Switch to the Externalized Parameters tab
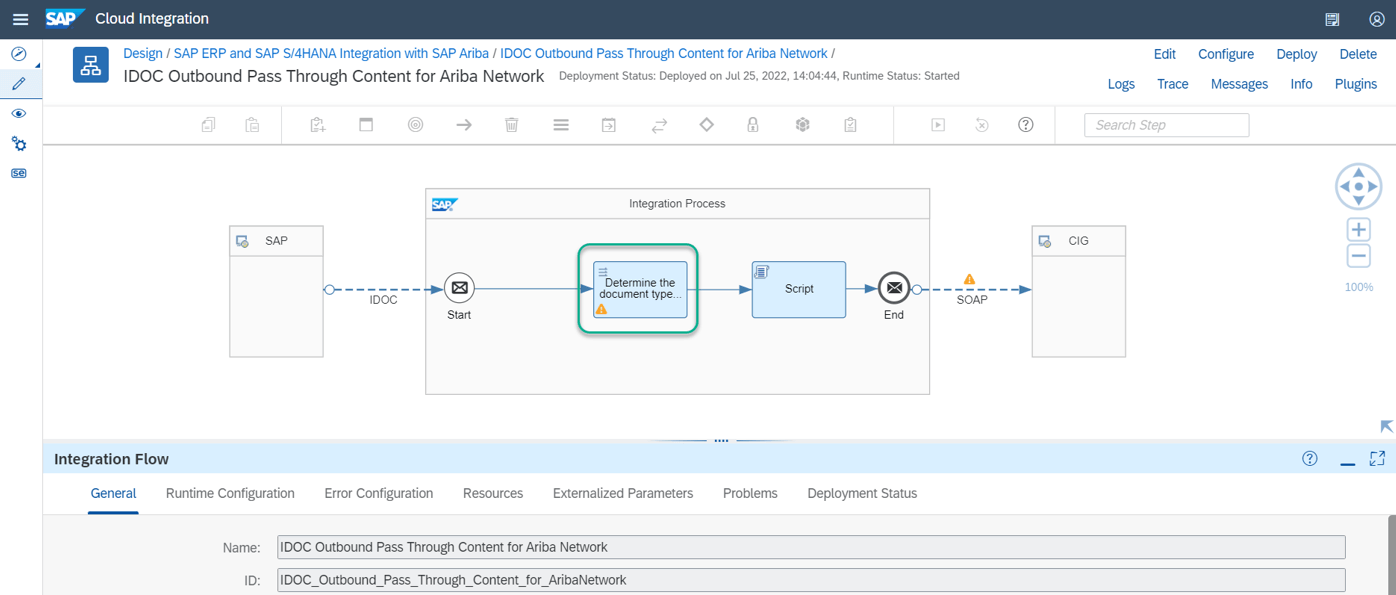 pos(623,493)
